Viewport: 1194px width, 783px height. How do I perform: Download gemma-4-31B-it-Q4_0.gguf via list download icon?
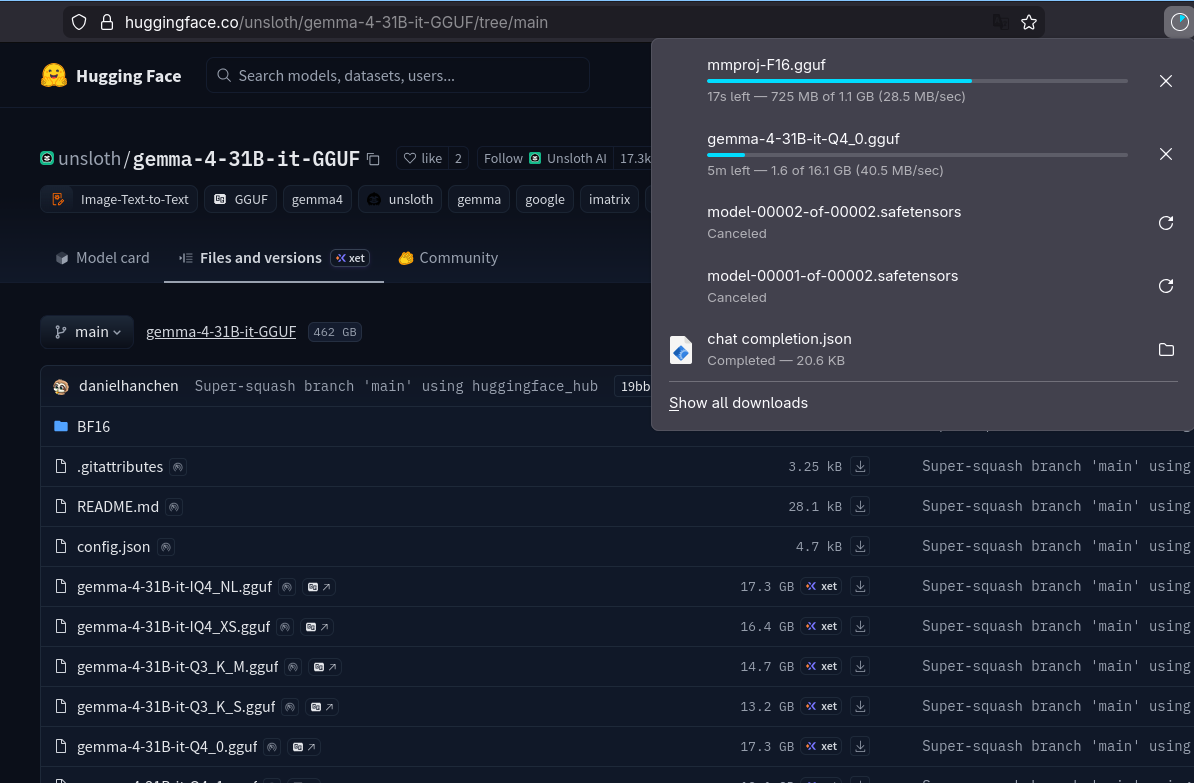(x=860, y=746)
